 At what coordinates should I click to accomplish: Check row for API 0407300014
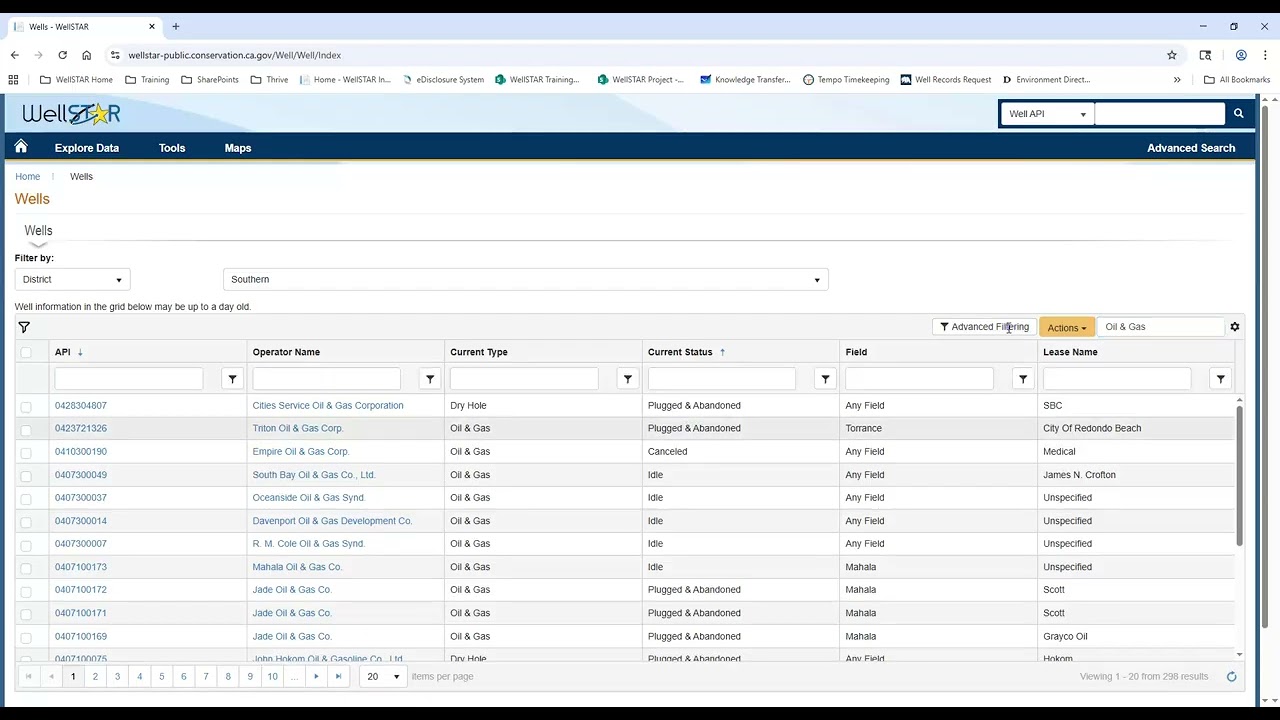point(26,521)
